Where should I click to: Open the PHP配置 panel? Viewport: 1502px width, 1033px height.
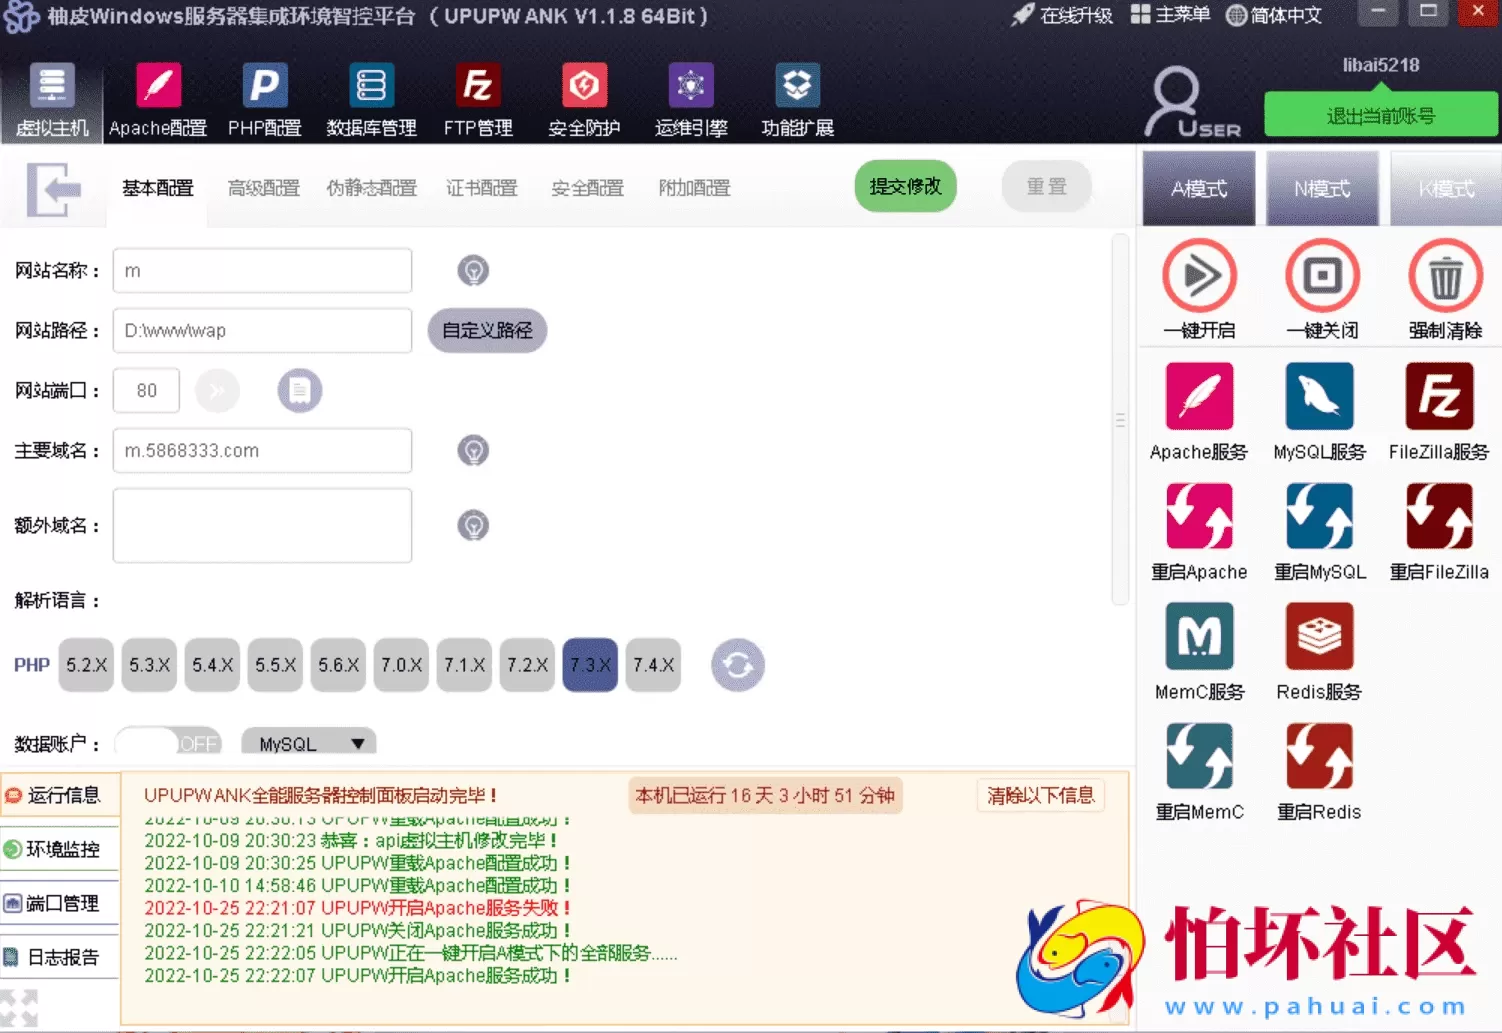click(x=264, y=100)
